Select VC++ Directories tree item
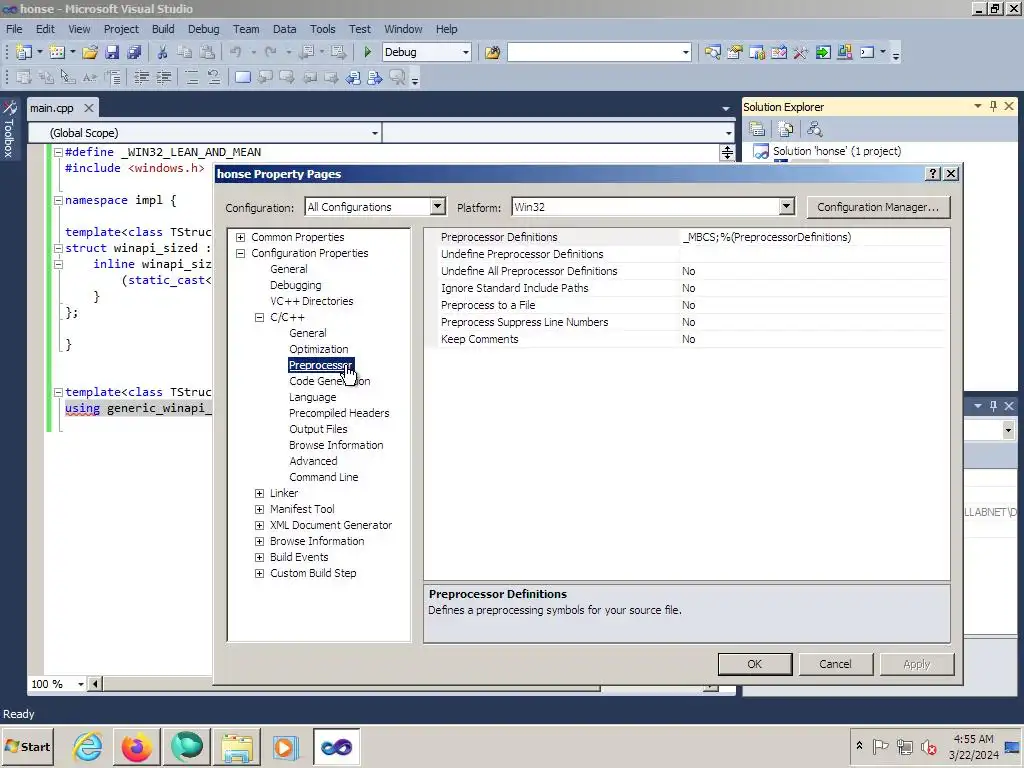This screenshot has height=768, width=1024. pos(312,301)
